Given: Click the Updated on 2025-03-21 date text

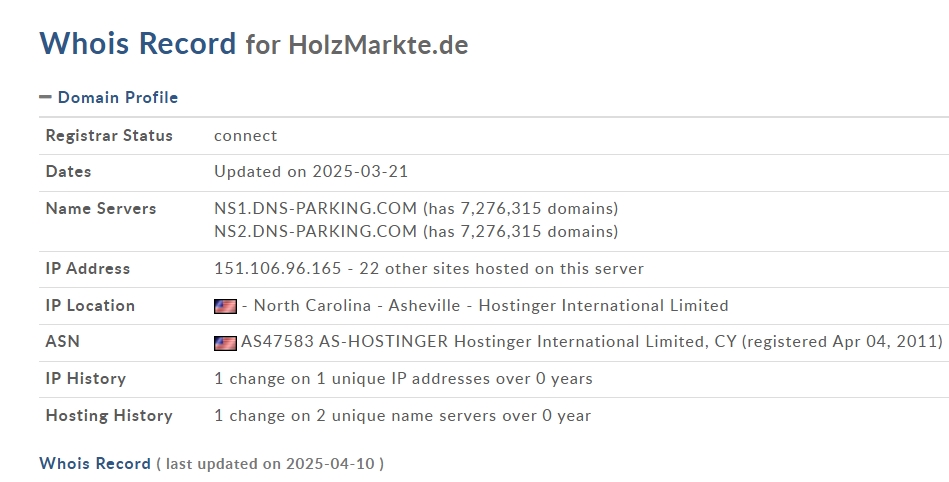Looking at the screenshot, I should click(x=311, y=171).
